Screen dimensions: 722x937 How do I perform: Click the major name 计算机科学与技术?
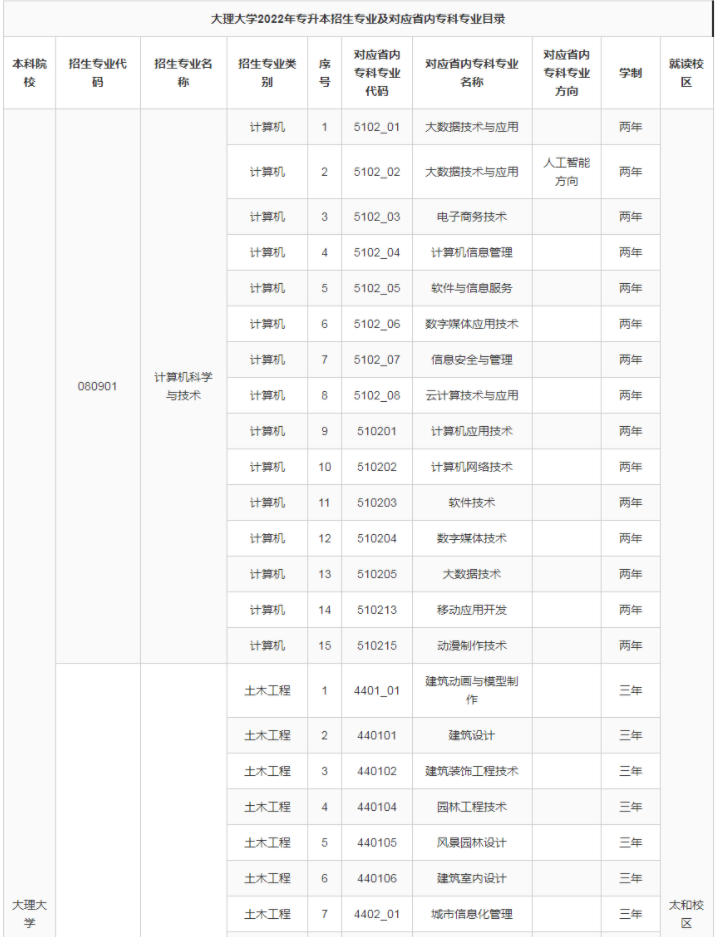(183, 386)
